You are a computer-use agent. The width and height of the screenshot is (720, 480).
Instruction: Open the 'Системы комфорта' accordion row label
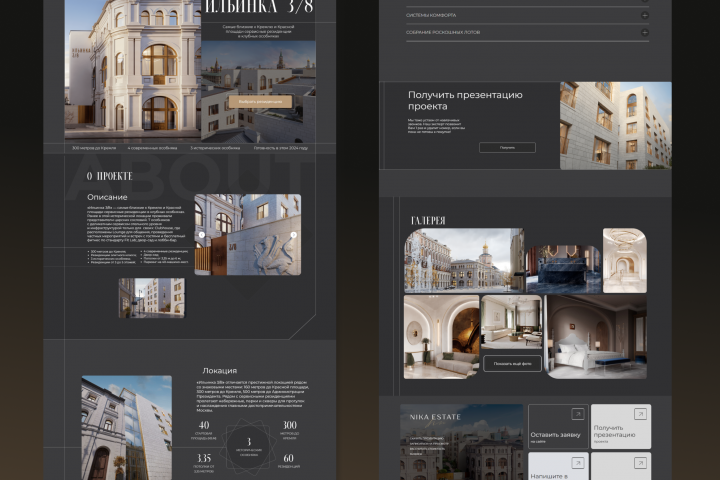tap(431, 15)
